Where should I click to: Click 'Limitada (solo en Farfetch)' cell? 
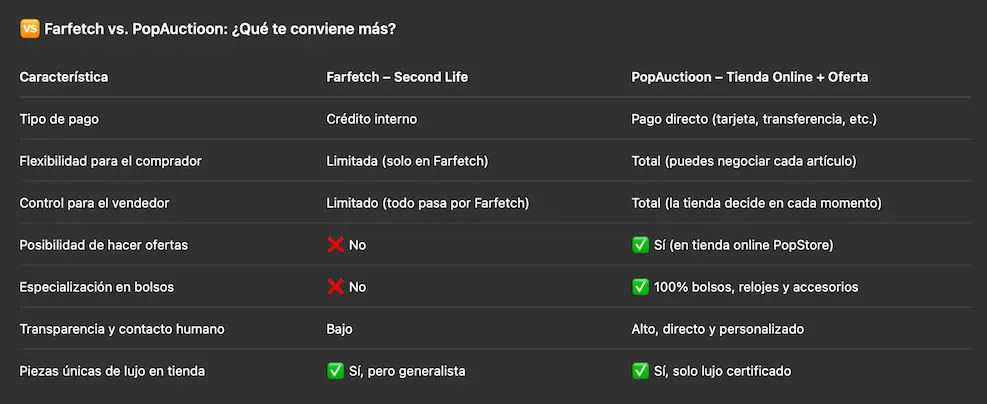pos(407,161)
